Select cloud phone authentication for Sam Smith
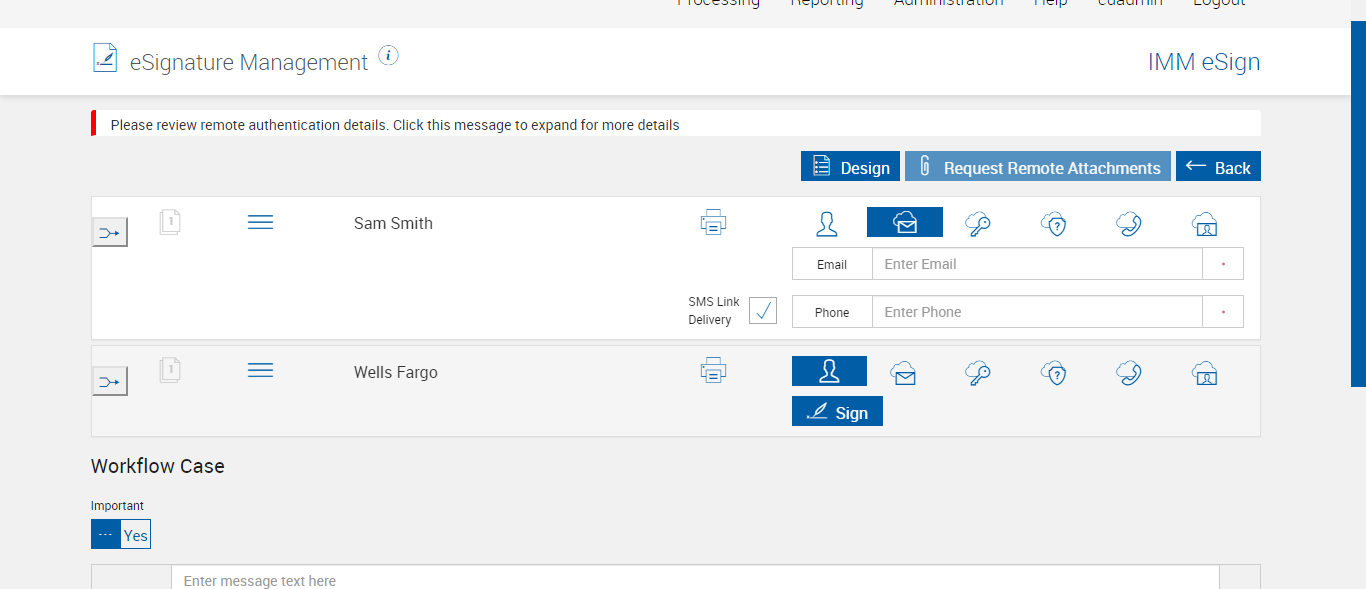The width and height of the screenshot is (1366, 589). pos(1129,223)
